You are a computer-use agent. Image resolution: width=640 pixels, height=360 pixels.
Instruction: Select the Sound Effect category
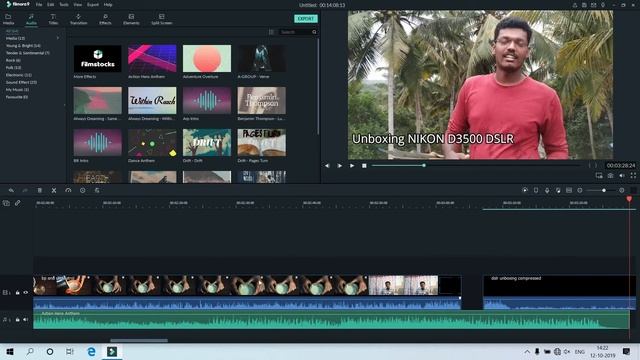pyautogui.click(x=21, y=82)
